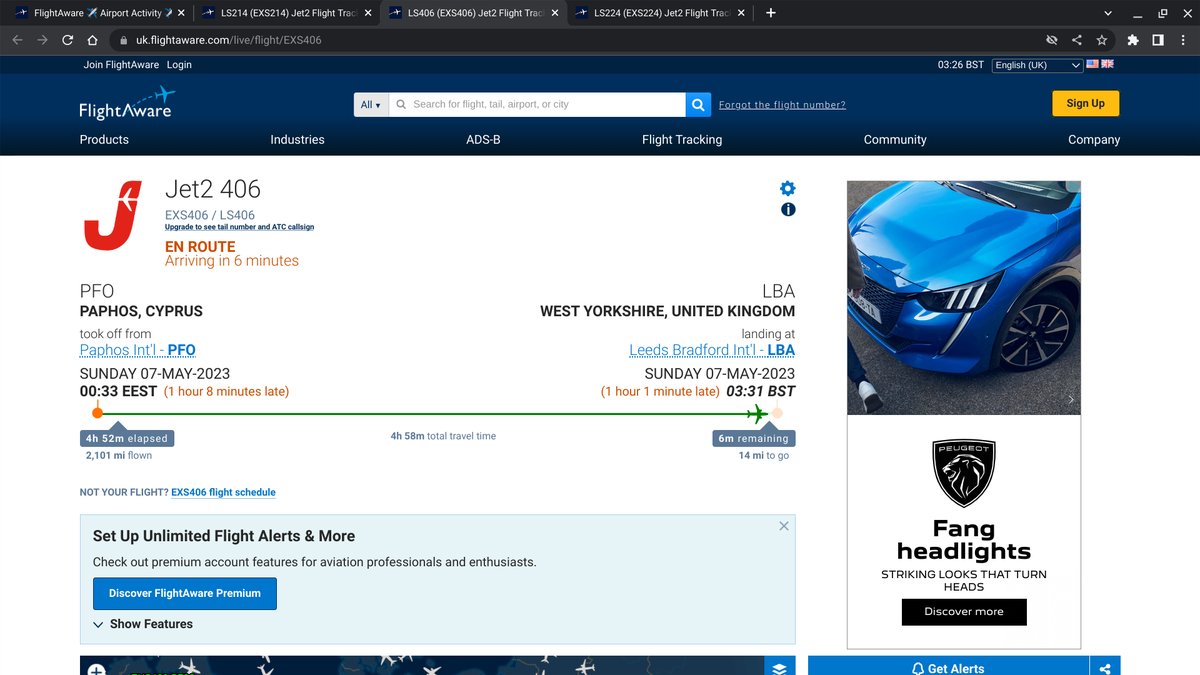Click Upgrade to see tail number link
The width and height of the screenshot is (1200, 675).
tap(239, 227)
